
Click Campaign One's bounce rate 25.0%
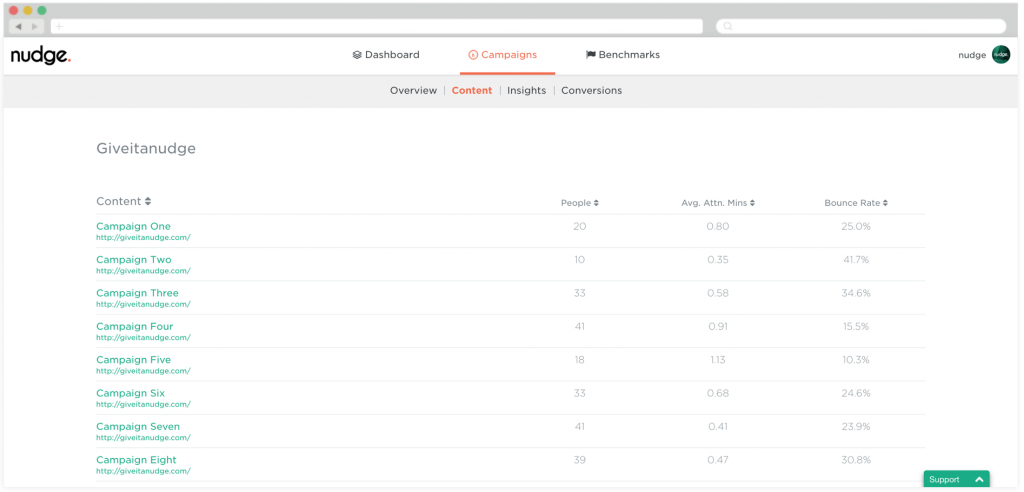(856, 226)
